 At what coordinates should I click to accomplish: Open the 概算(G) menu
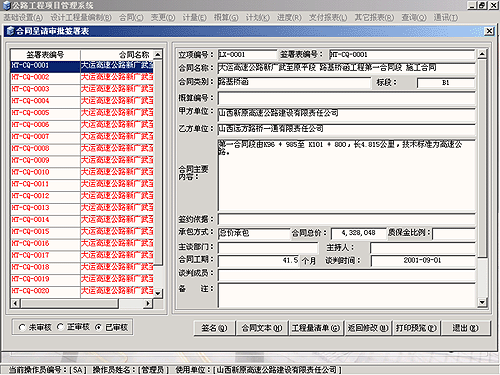tap(226, 17)
